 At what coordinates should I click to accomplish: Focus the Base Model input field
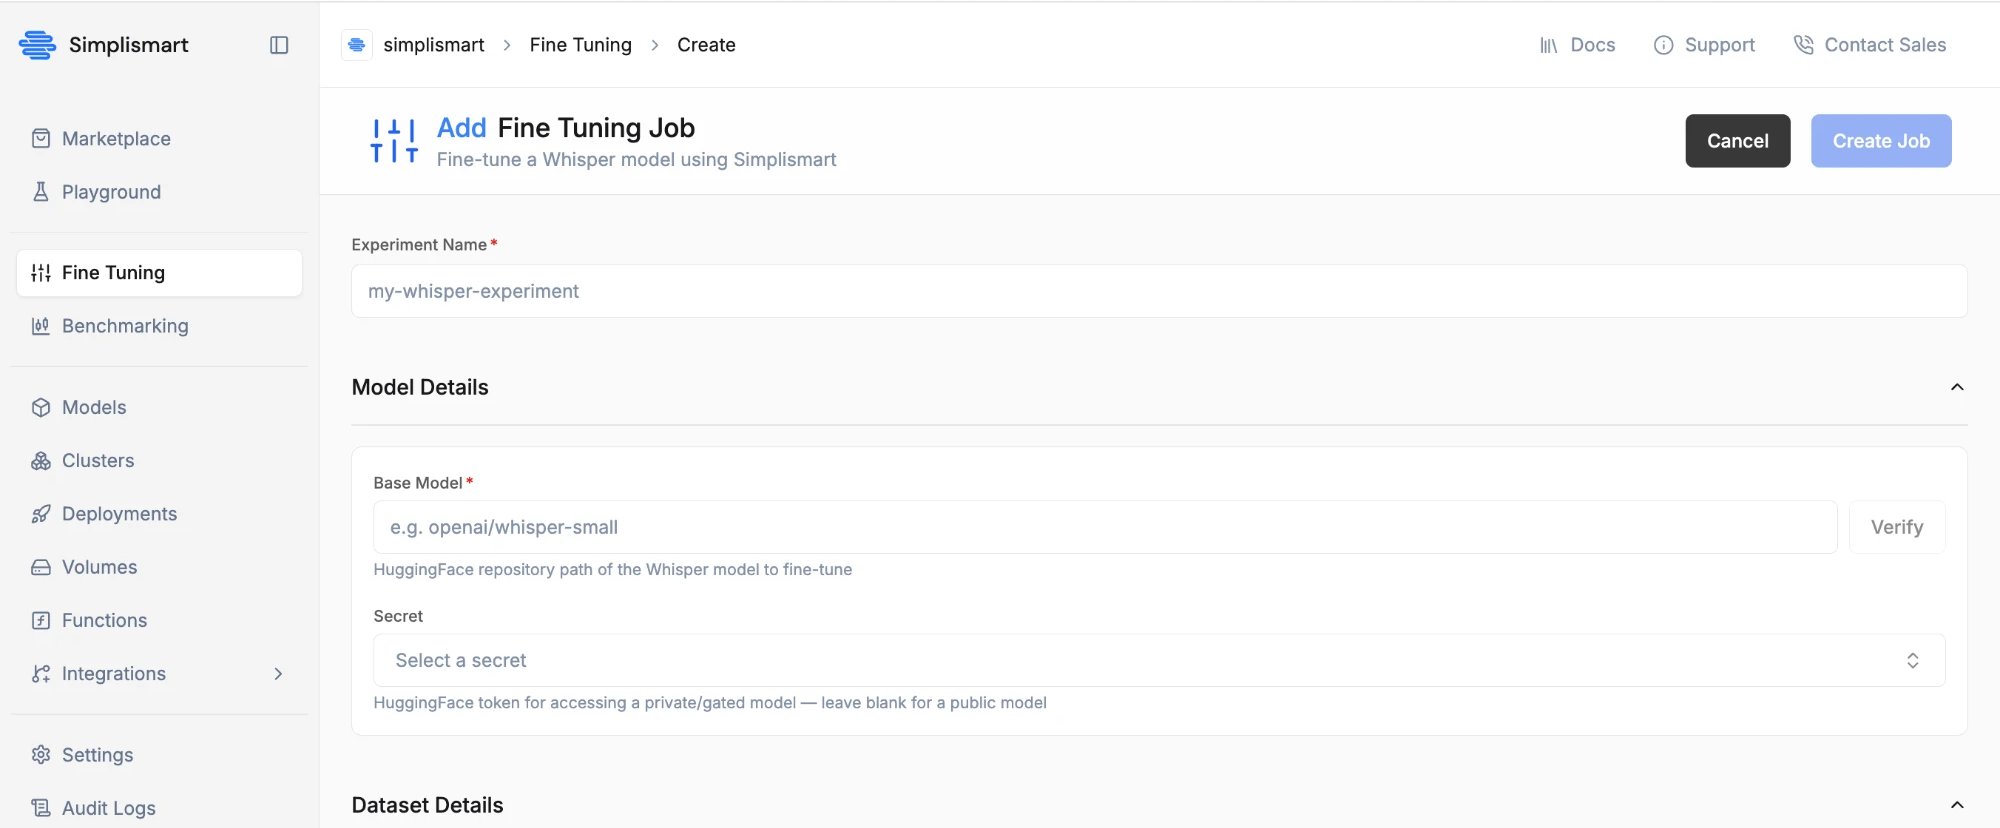[x=1105, y=527]
